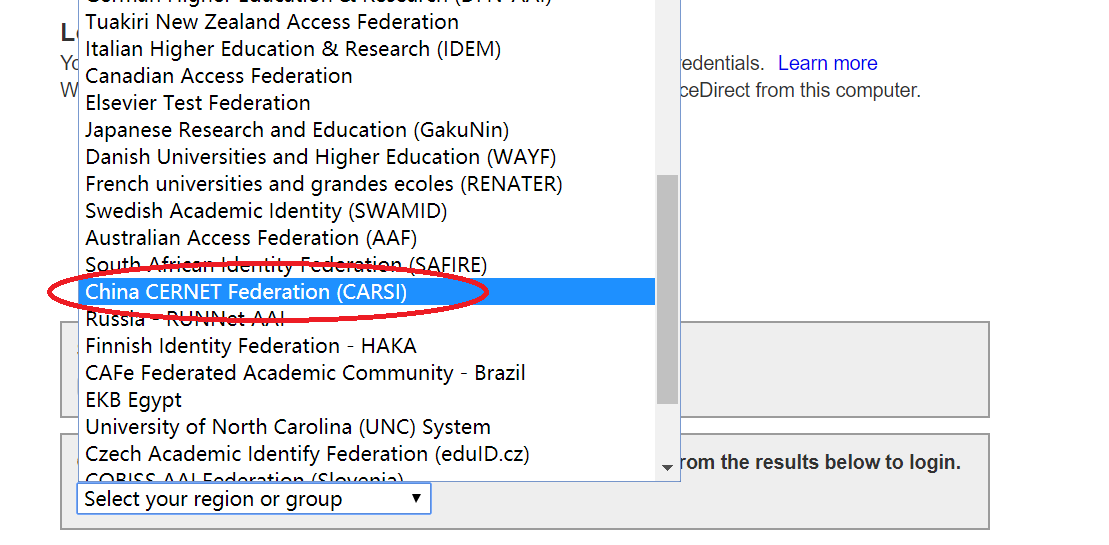The height and width of the screenshot is (545, 1109).
Task: Select Swedish Academic Identity (SWAMID)
Action: click(x=266, y=211)
